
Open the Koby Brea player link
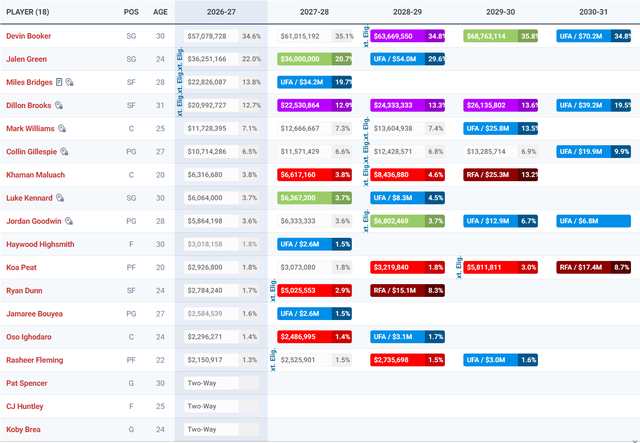(x=23, y=430)
